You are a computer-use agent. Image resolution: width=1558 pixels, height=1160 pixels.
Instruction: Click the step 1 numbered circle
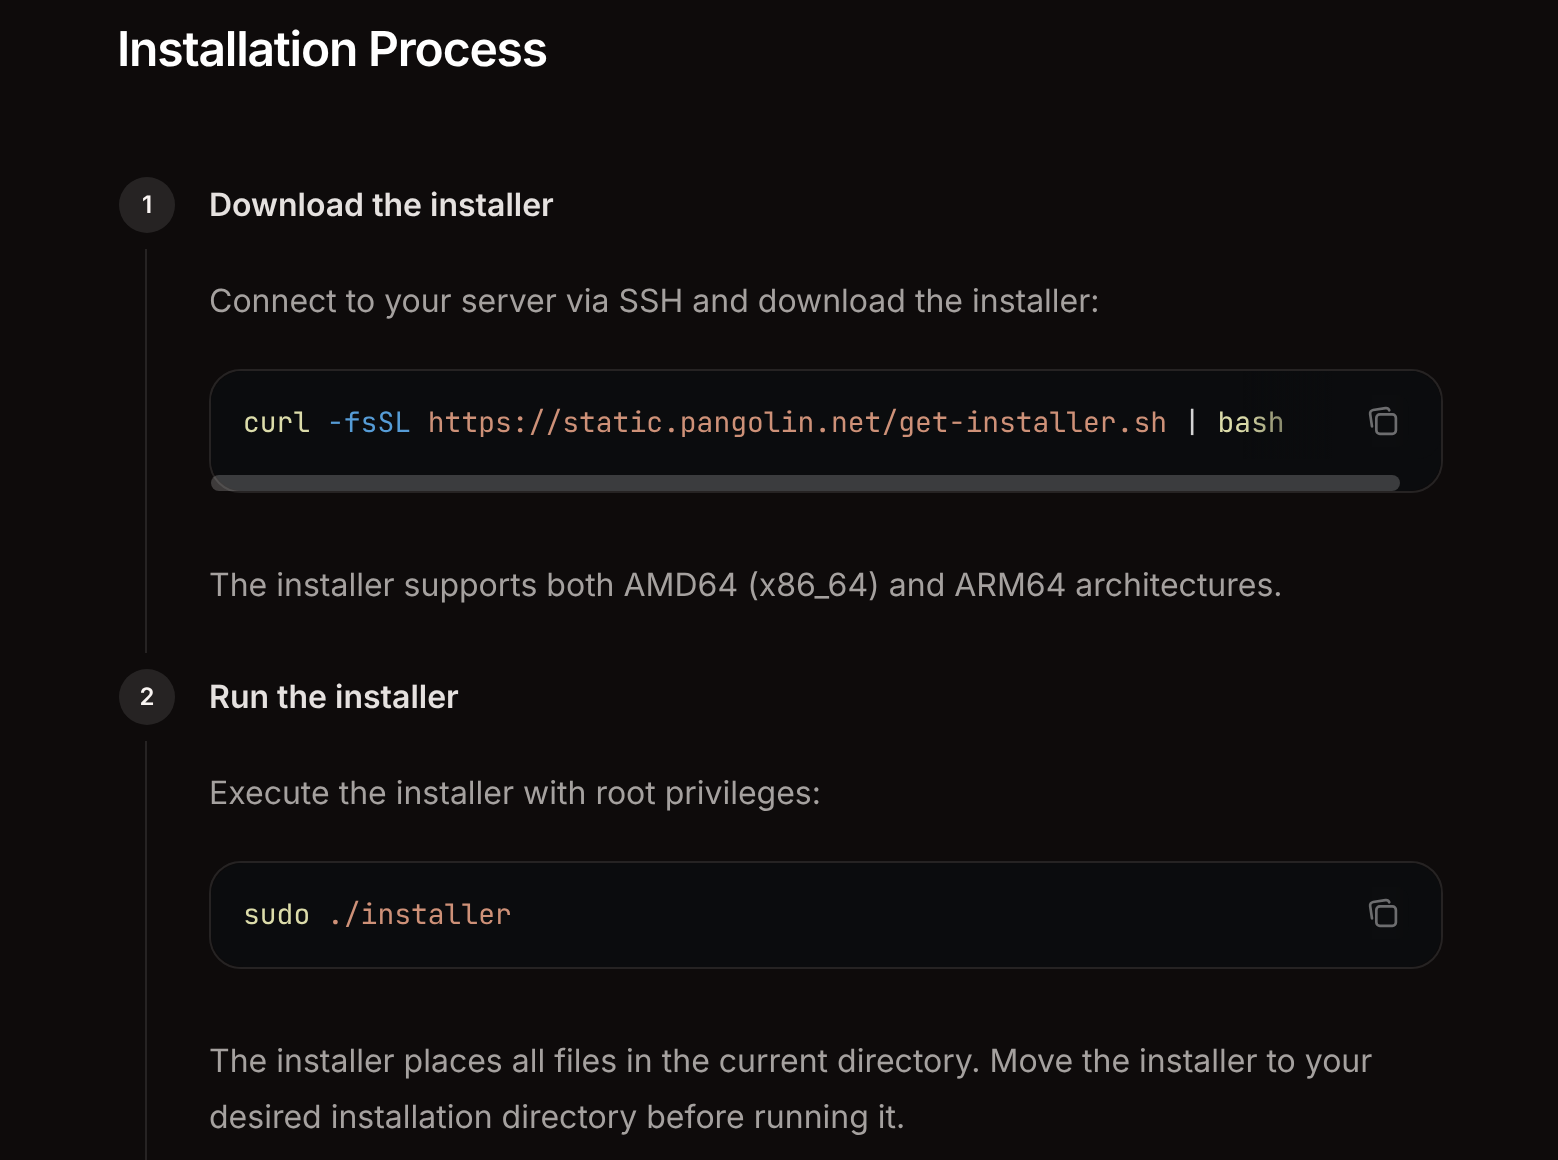pyautogui.click(x=146, y=204)
